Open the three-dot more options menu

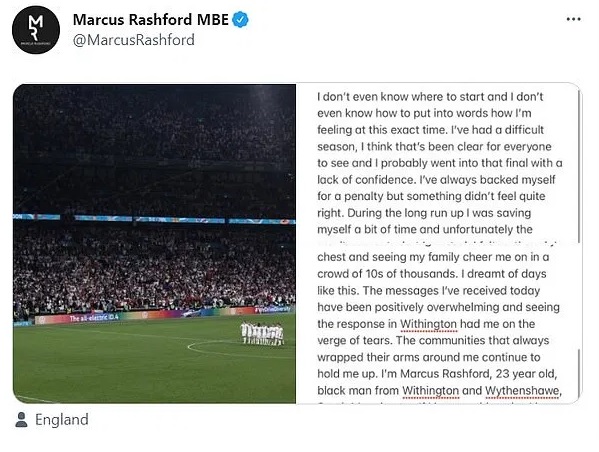573,19
